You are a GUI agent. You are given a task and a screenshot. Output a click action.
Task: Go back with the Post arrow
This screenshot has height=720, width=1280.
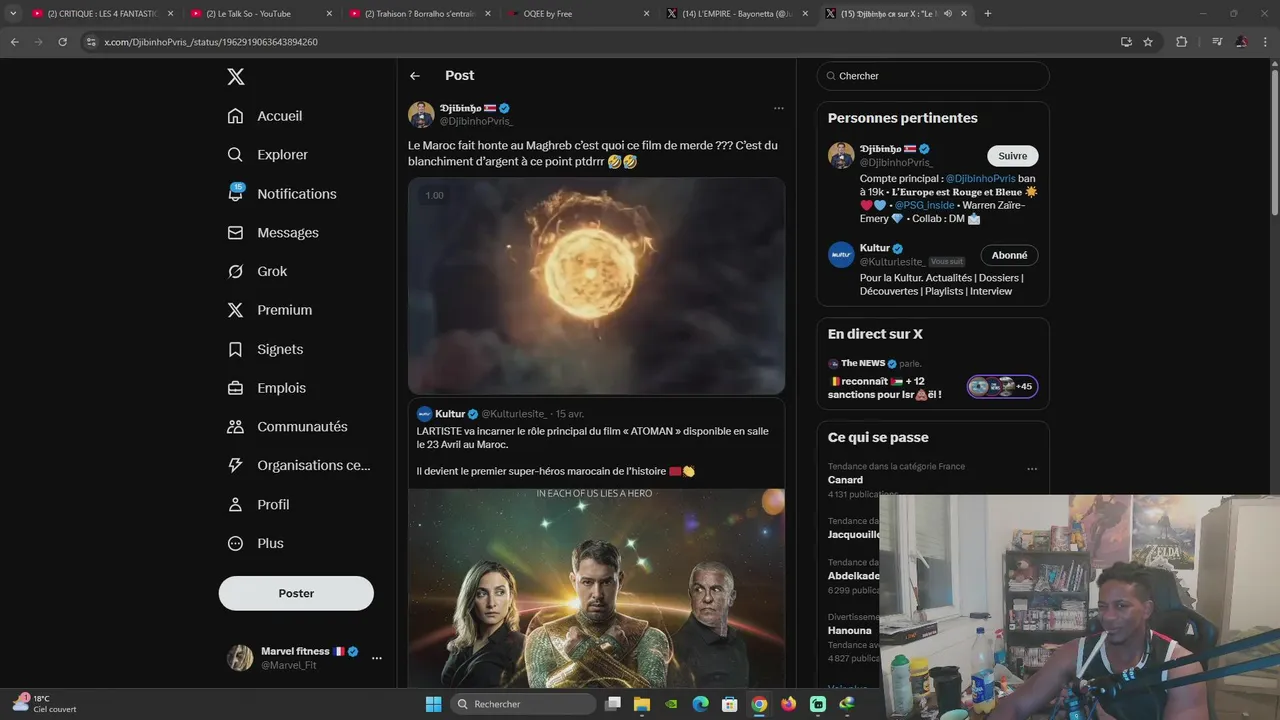click(415, 76)
